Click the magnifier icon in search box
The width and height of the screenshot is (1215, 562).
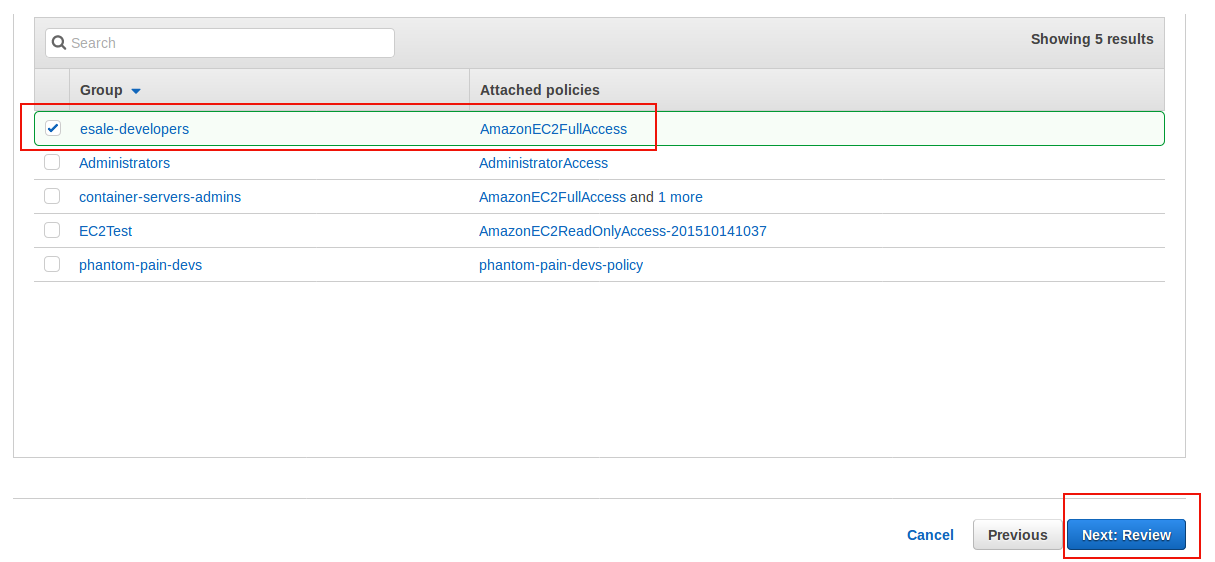coord(59,43)
